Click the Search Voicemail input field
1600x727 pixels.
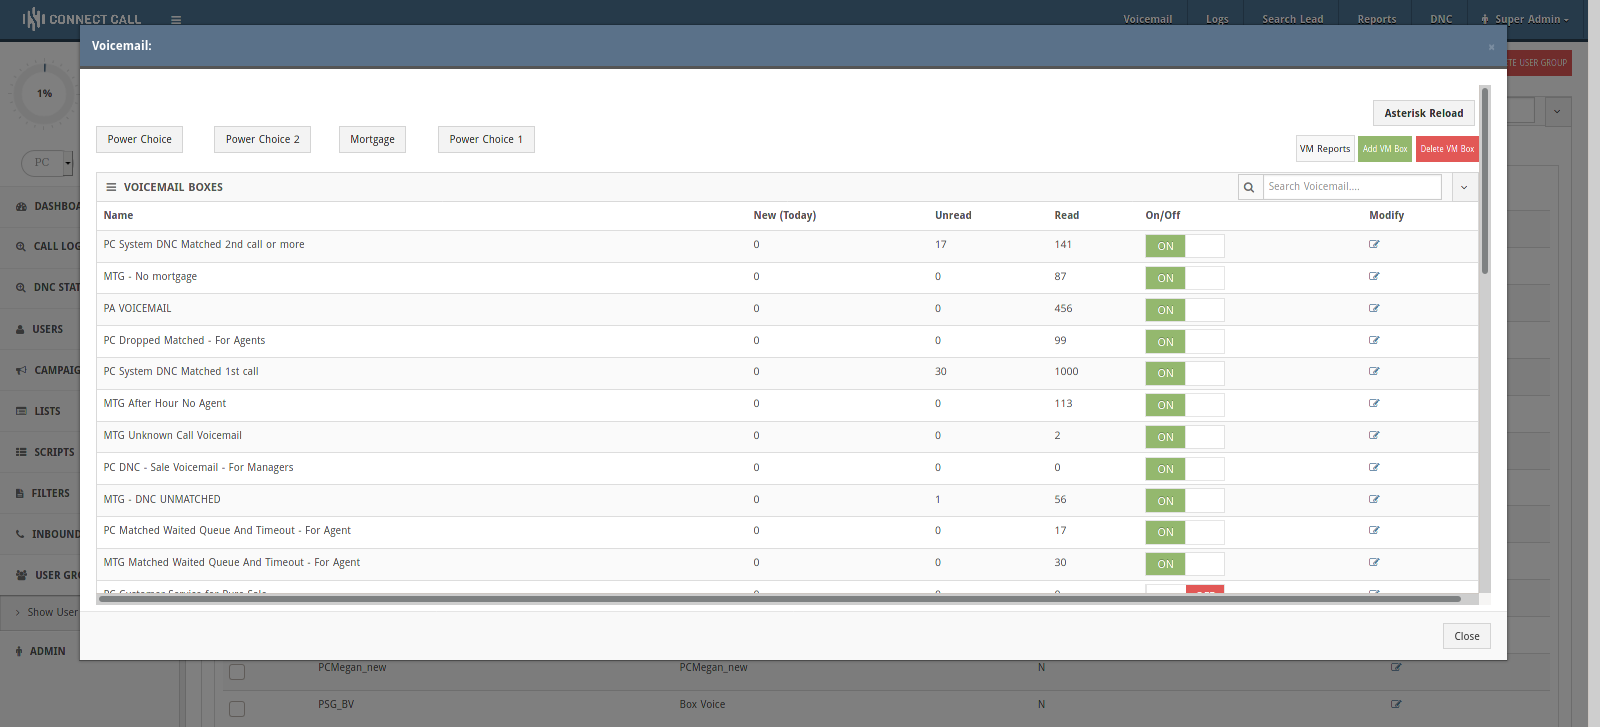pos(1352,187)
